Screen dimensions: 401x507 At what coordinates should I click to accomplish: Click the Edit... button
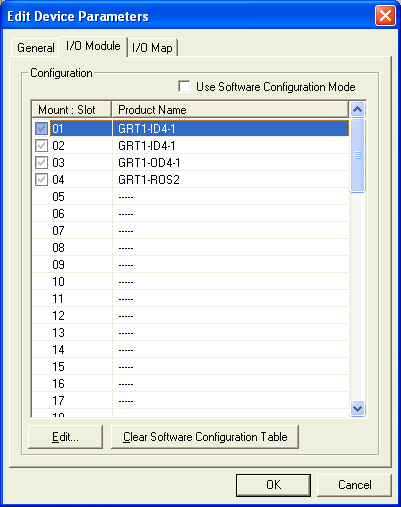(65, 437)
